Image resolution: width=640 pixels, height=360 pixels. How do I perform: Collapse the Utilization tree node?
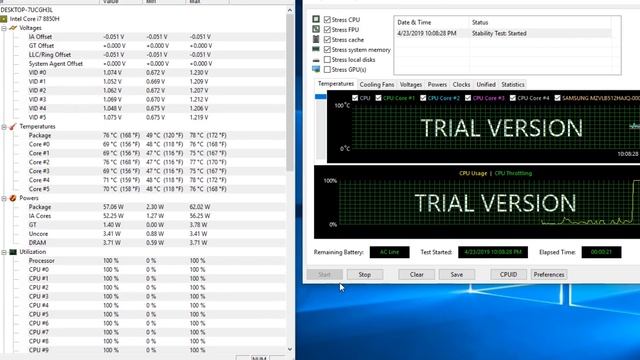pos(4,252)
